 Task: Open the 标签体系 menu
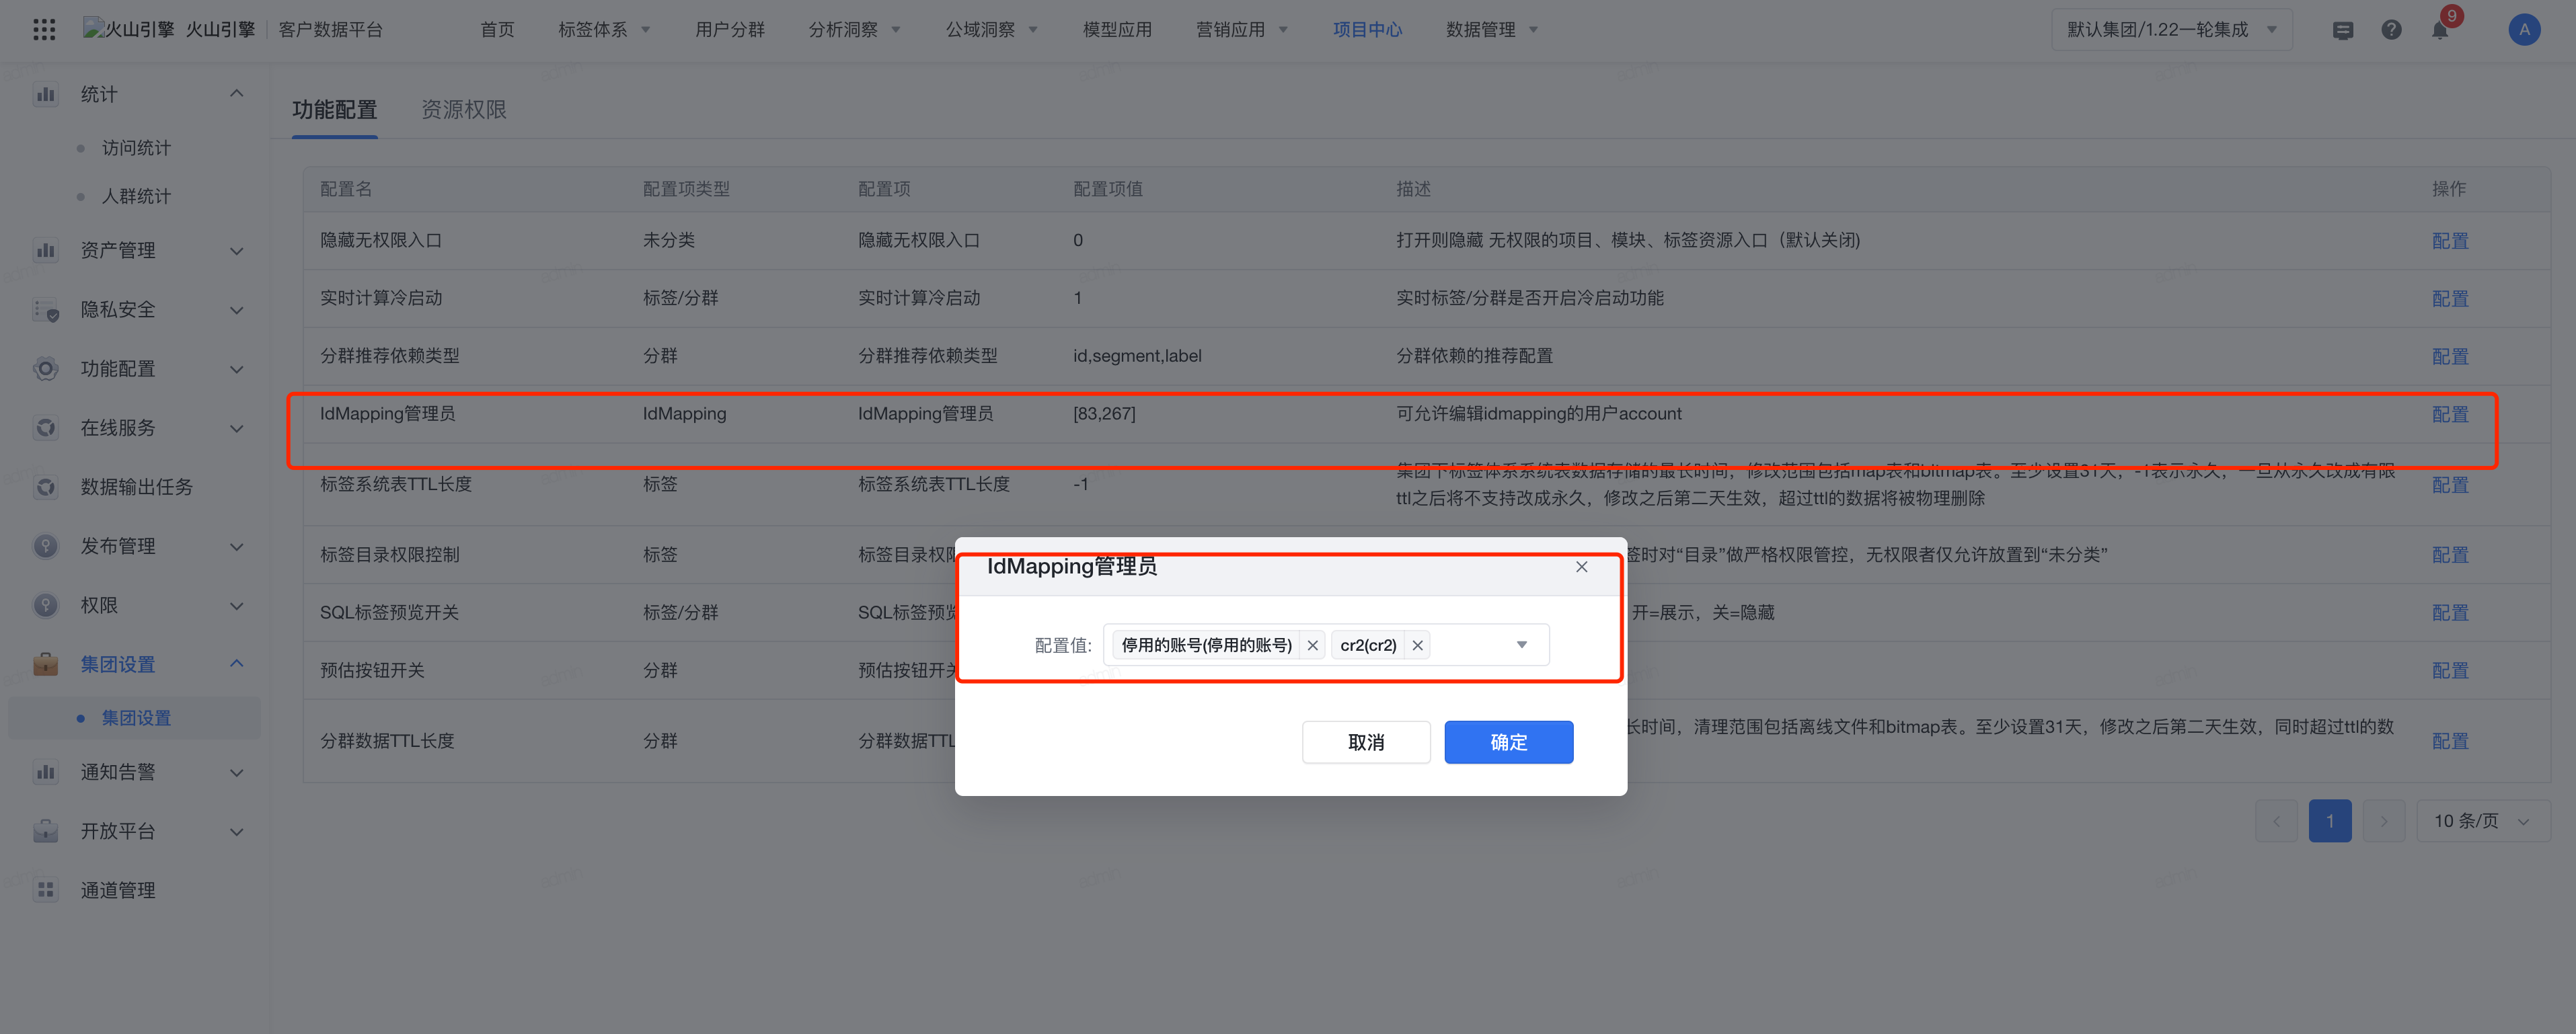point(604,30)
